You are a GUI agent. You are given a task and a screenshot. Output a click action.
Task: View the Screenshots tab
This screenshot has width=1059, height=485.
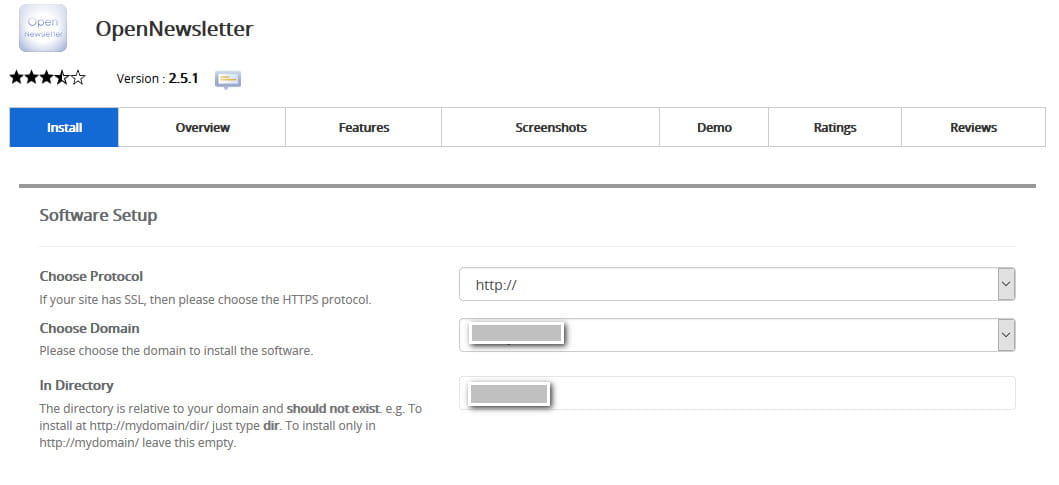(x=550, y=127)
